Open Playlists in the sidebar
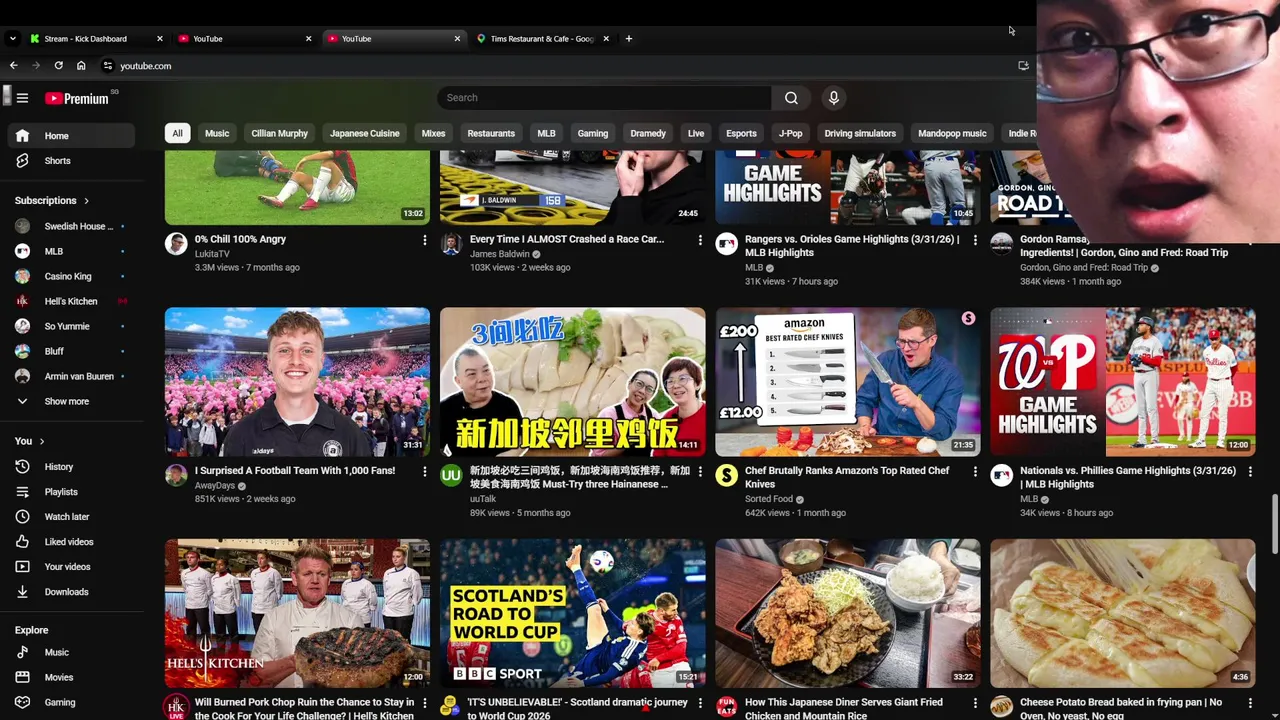 pos(71,492)
